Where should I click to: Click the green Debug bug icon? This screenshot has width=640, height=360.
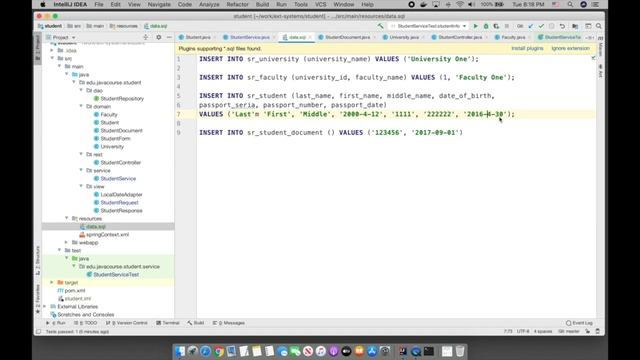point(486,26)
